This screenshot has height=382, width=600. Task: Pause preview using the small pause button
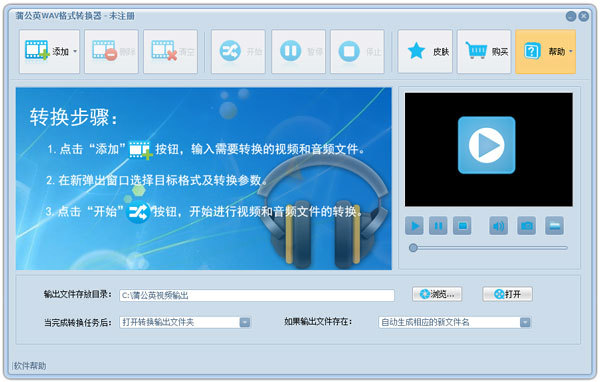click(x=438, y=226)
